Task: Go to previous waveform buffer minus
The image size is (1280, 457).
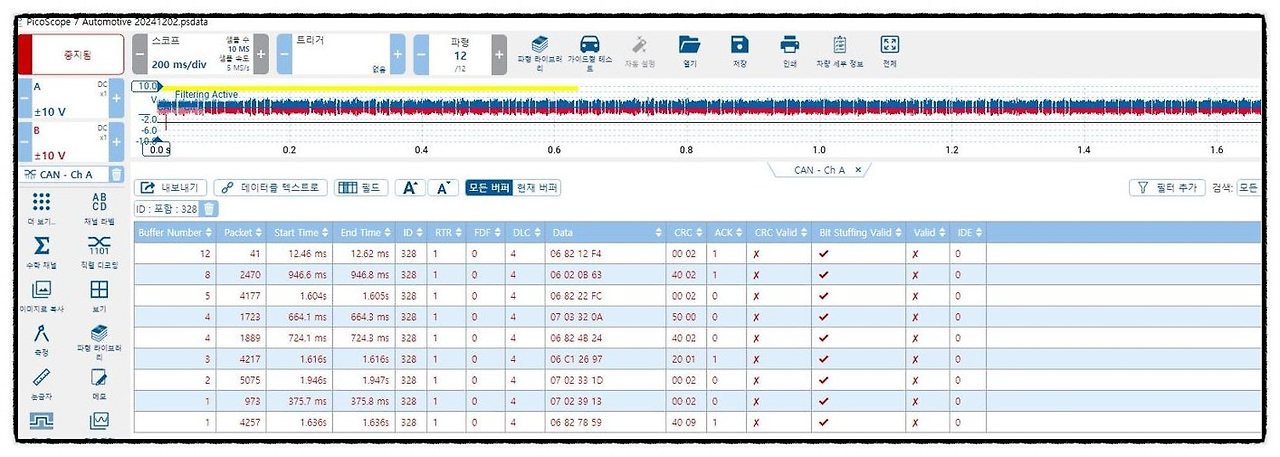Action: point(421,54)
